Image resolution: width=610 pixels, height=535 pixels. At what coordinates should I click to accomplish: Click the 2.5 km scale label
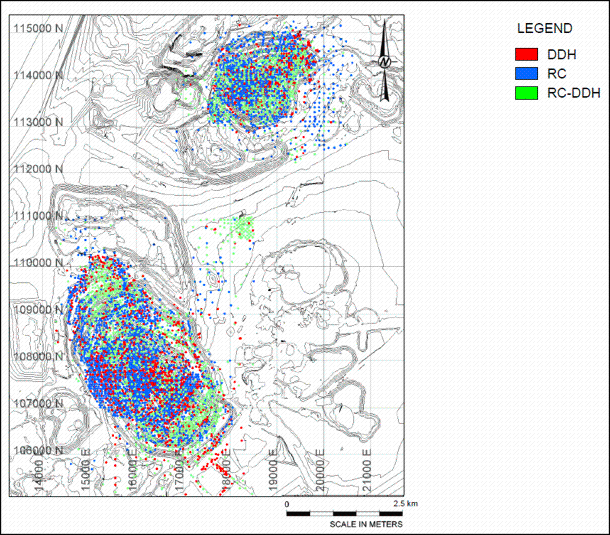click(405, 503)
